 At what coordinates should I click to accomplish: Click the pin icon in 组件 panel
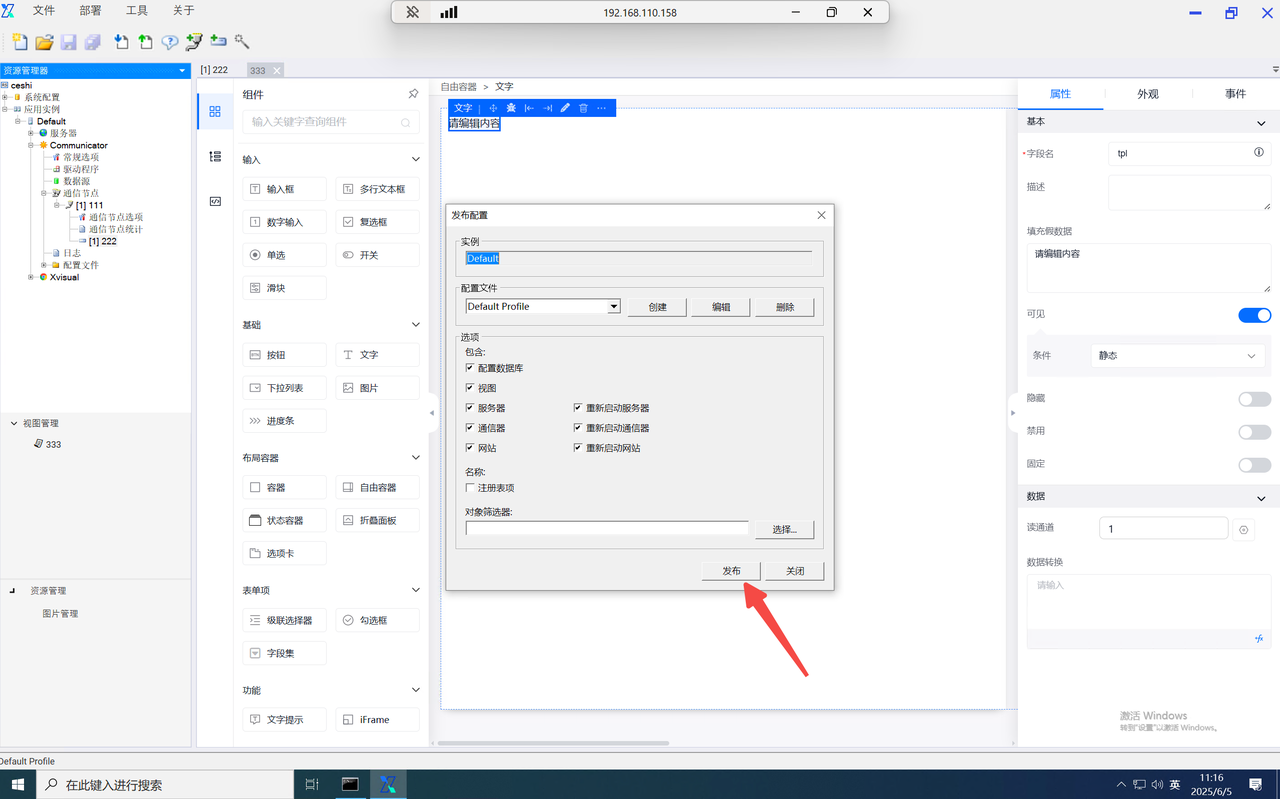coord(413,94)
